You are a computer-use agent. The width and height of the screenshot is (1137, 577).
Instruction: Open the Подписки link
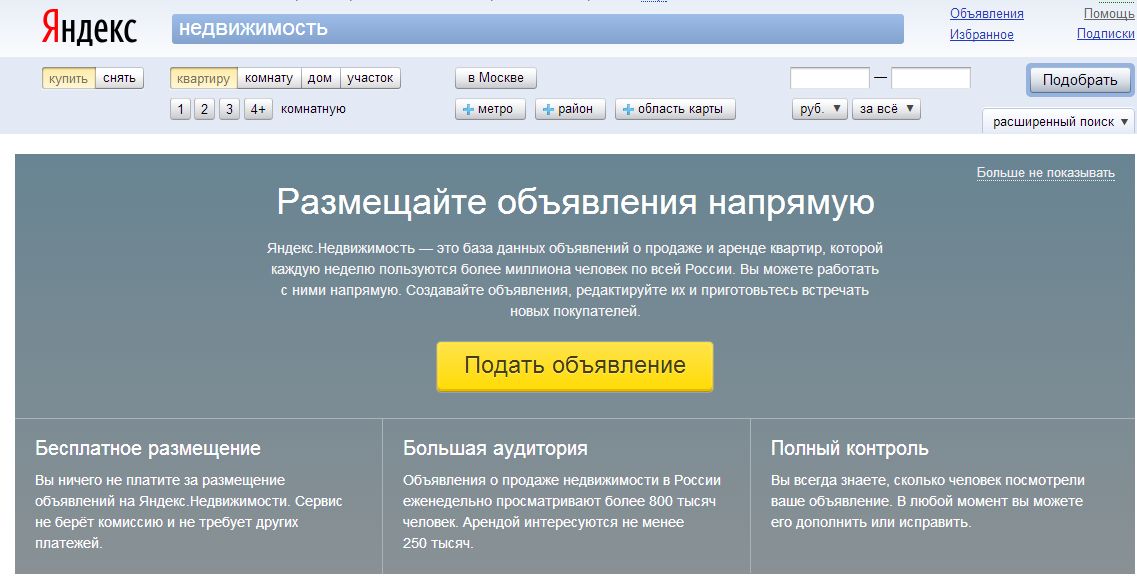point(1106,34)
